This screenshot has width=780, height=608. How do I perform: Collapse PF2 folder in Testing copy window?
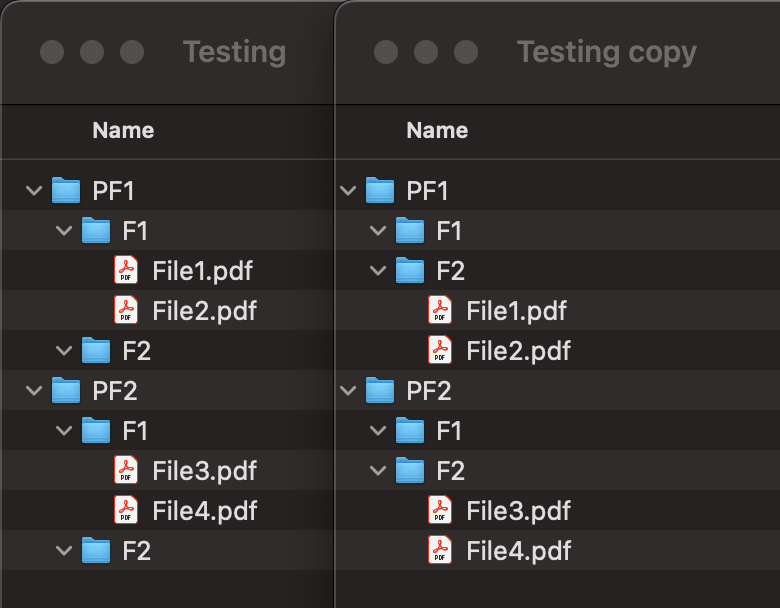click(348, 391)
